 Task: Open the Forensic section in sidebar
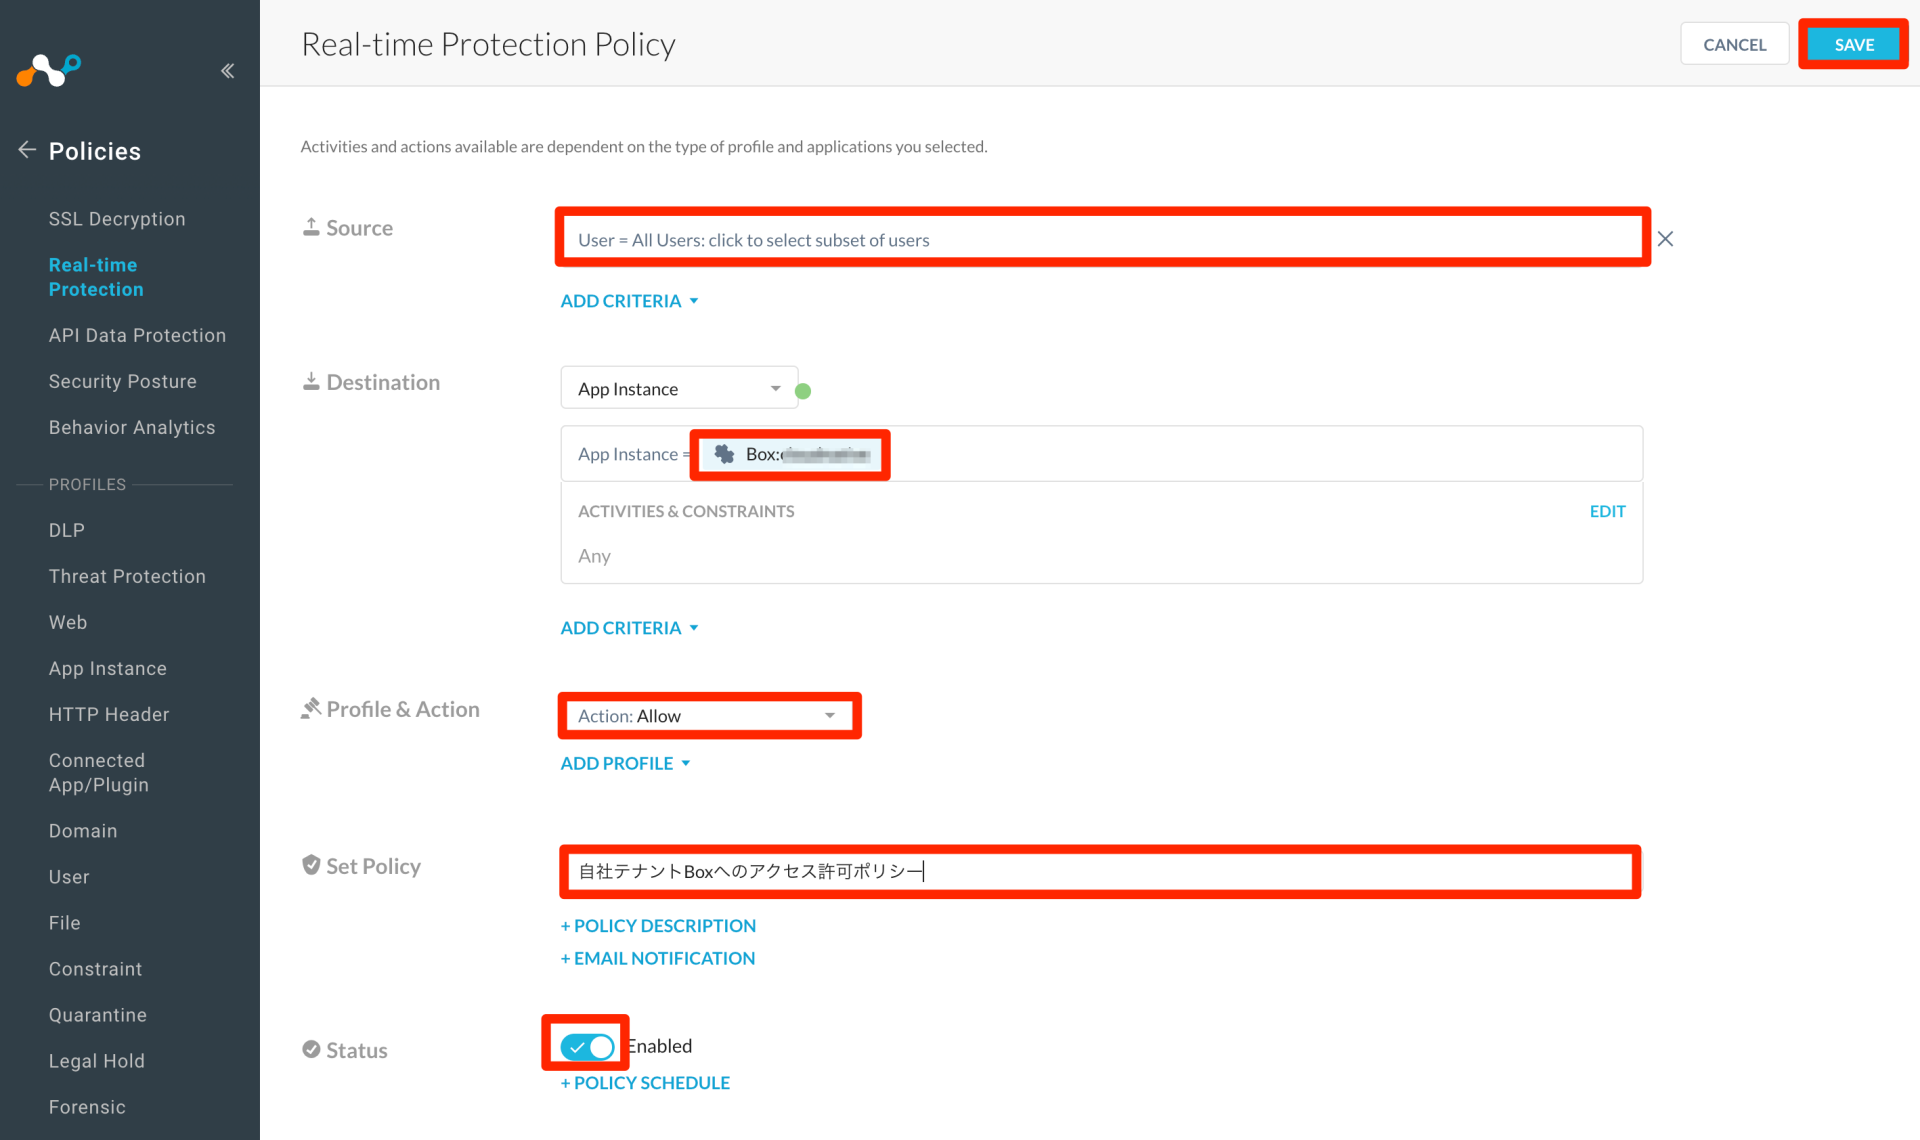pos(87,1106)
